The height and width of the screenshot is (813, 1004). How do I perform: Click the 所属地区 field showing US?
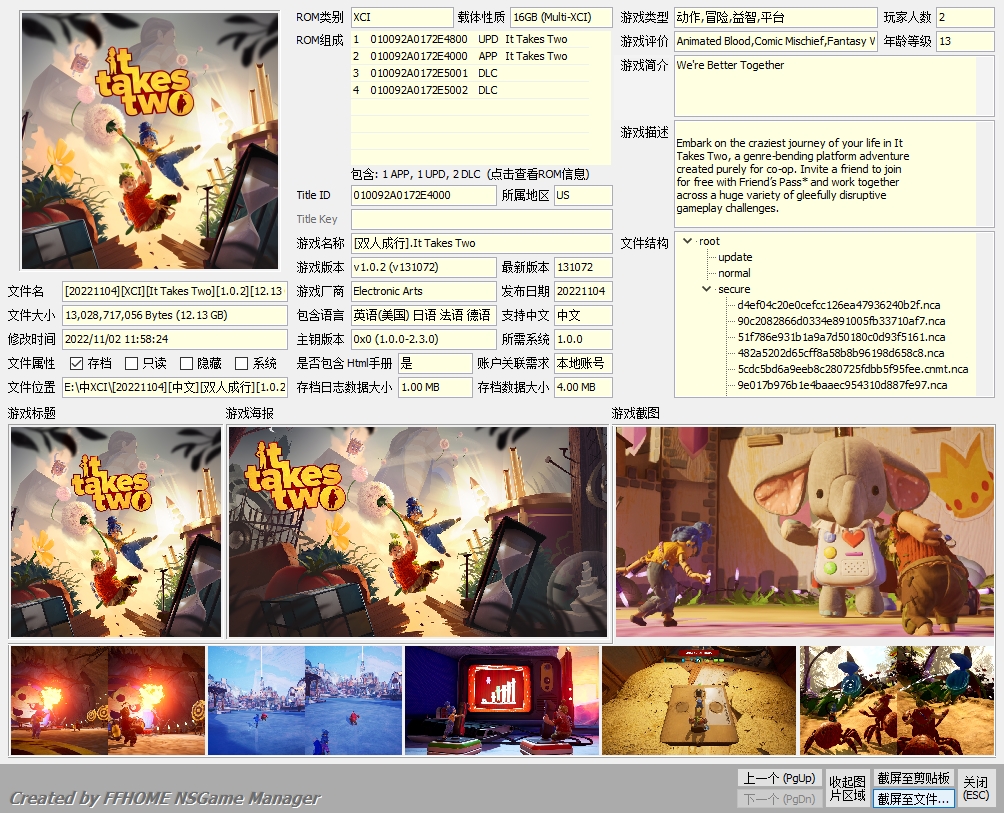pyautogui.click(x=583, y=195)
